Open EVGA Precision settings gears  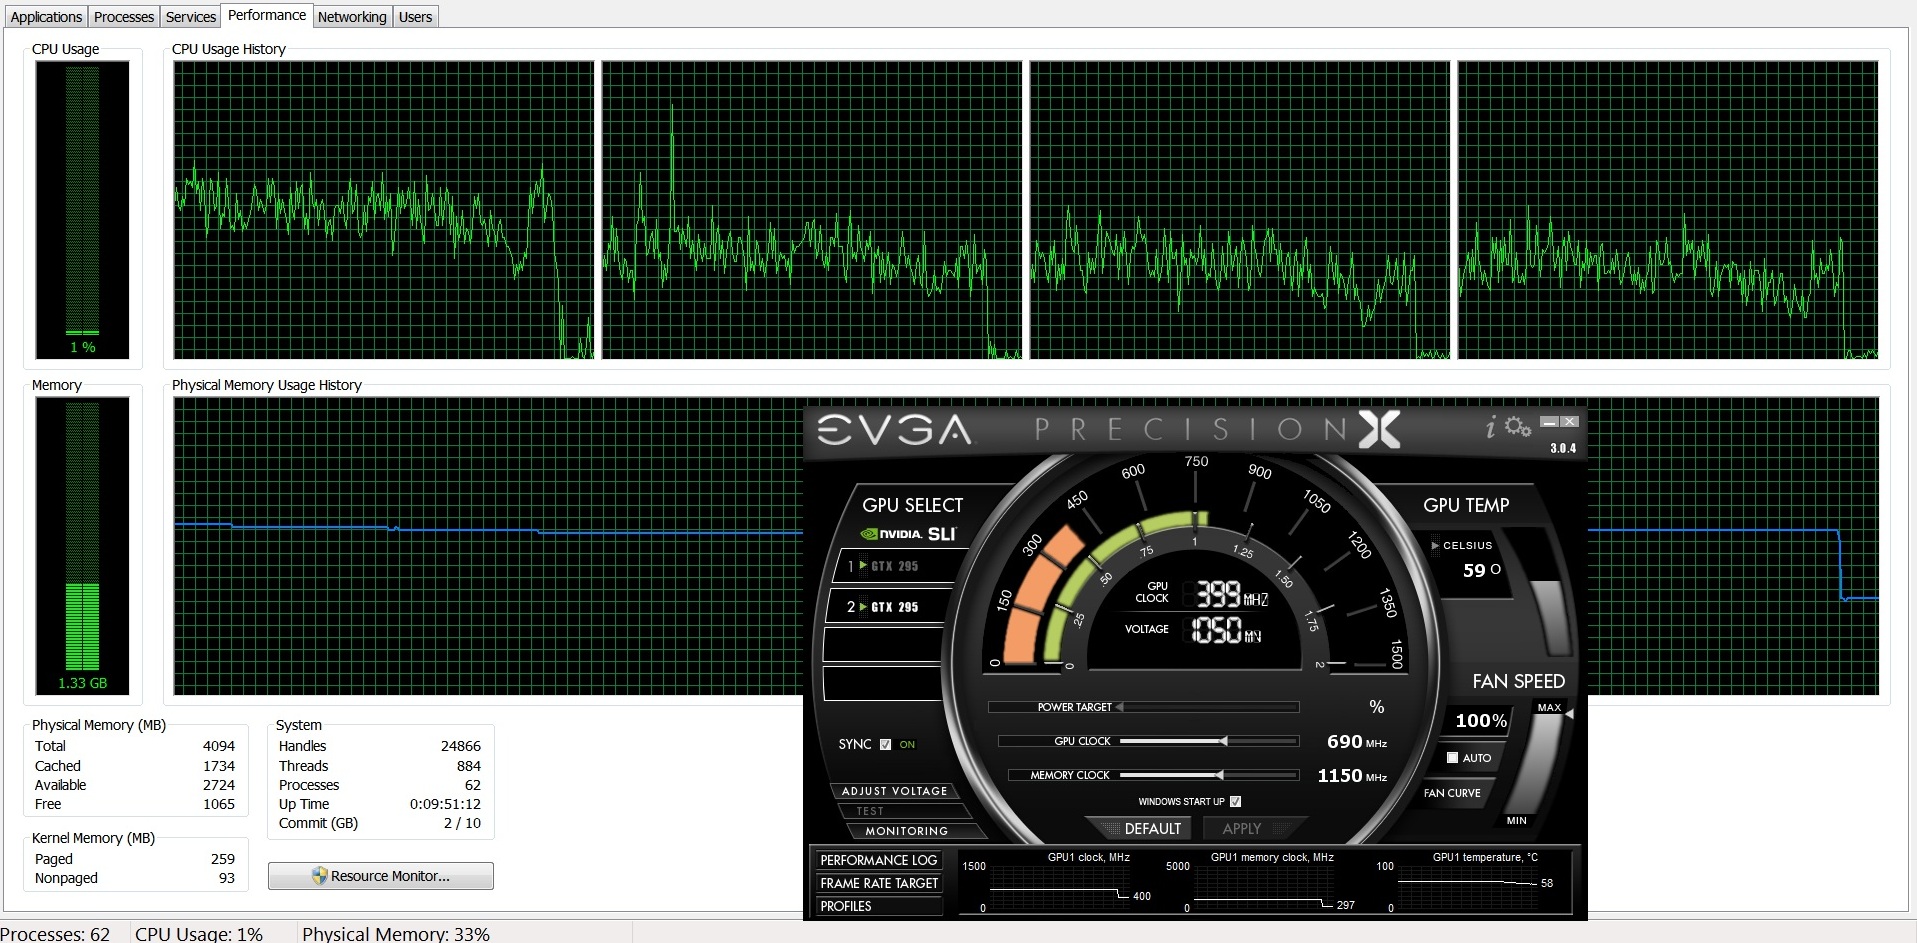pos(1518,428)
